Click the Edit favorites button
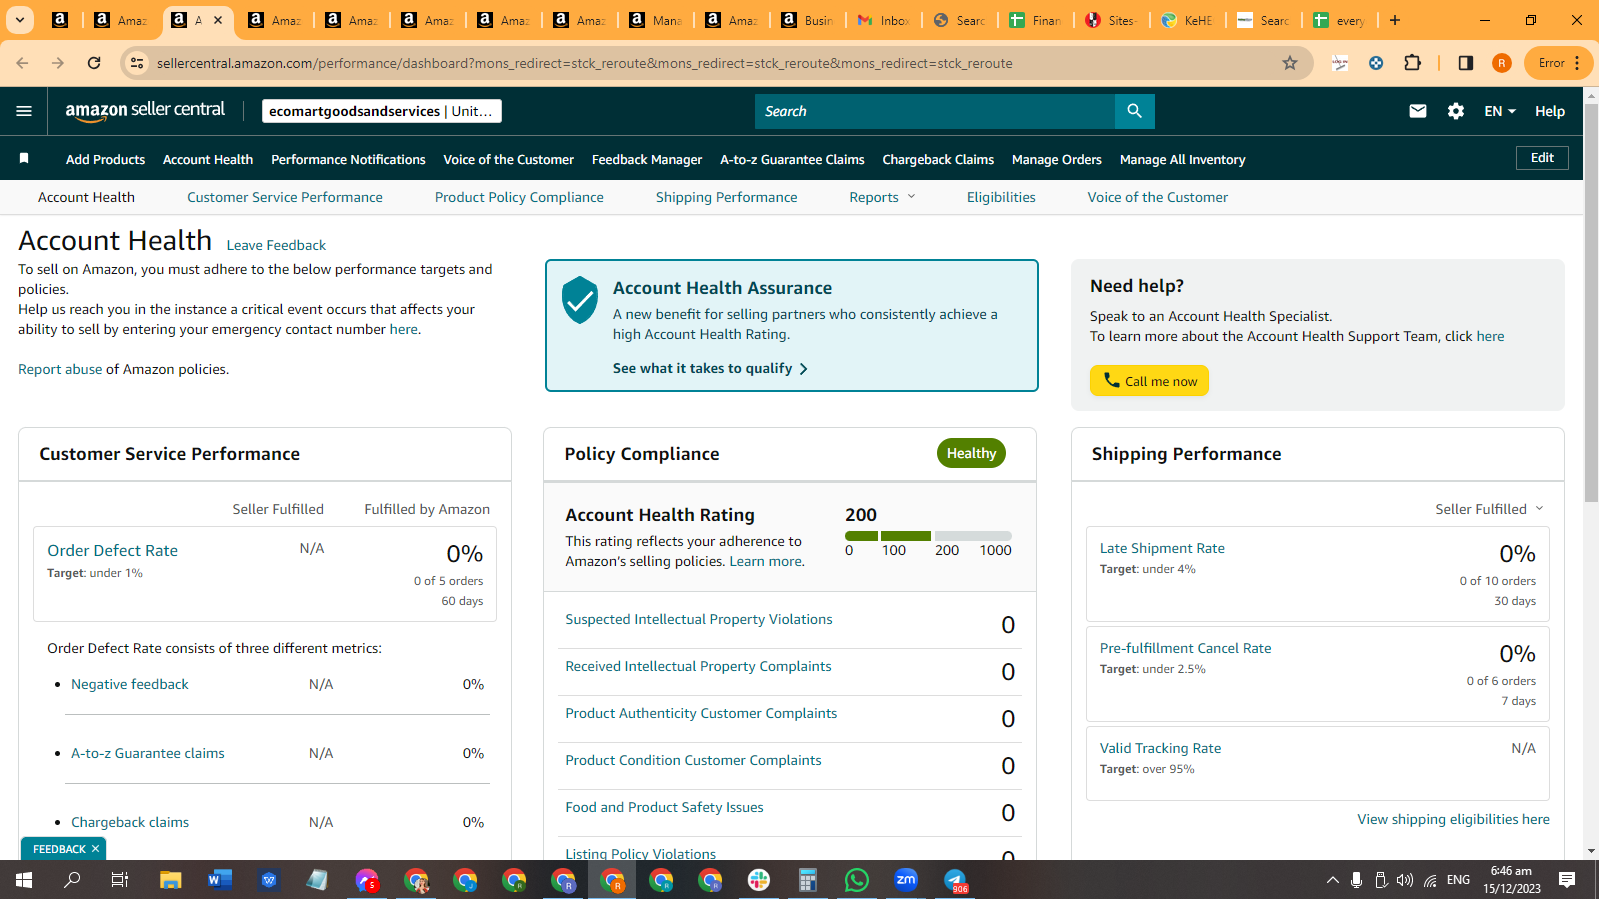Screen dimensions: 1599x899 pyautogui.click(x=1542, y=158)
